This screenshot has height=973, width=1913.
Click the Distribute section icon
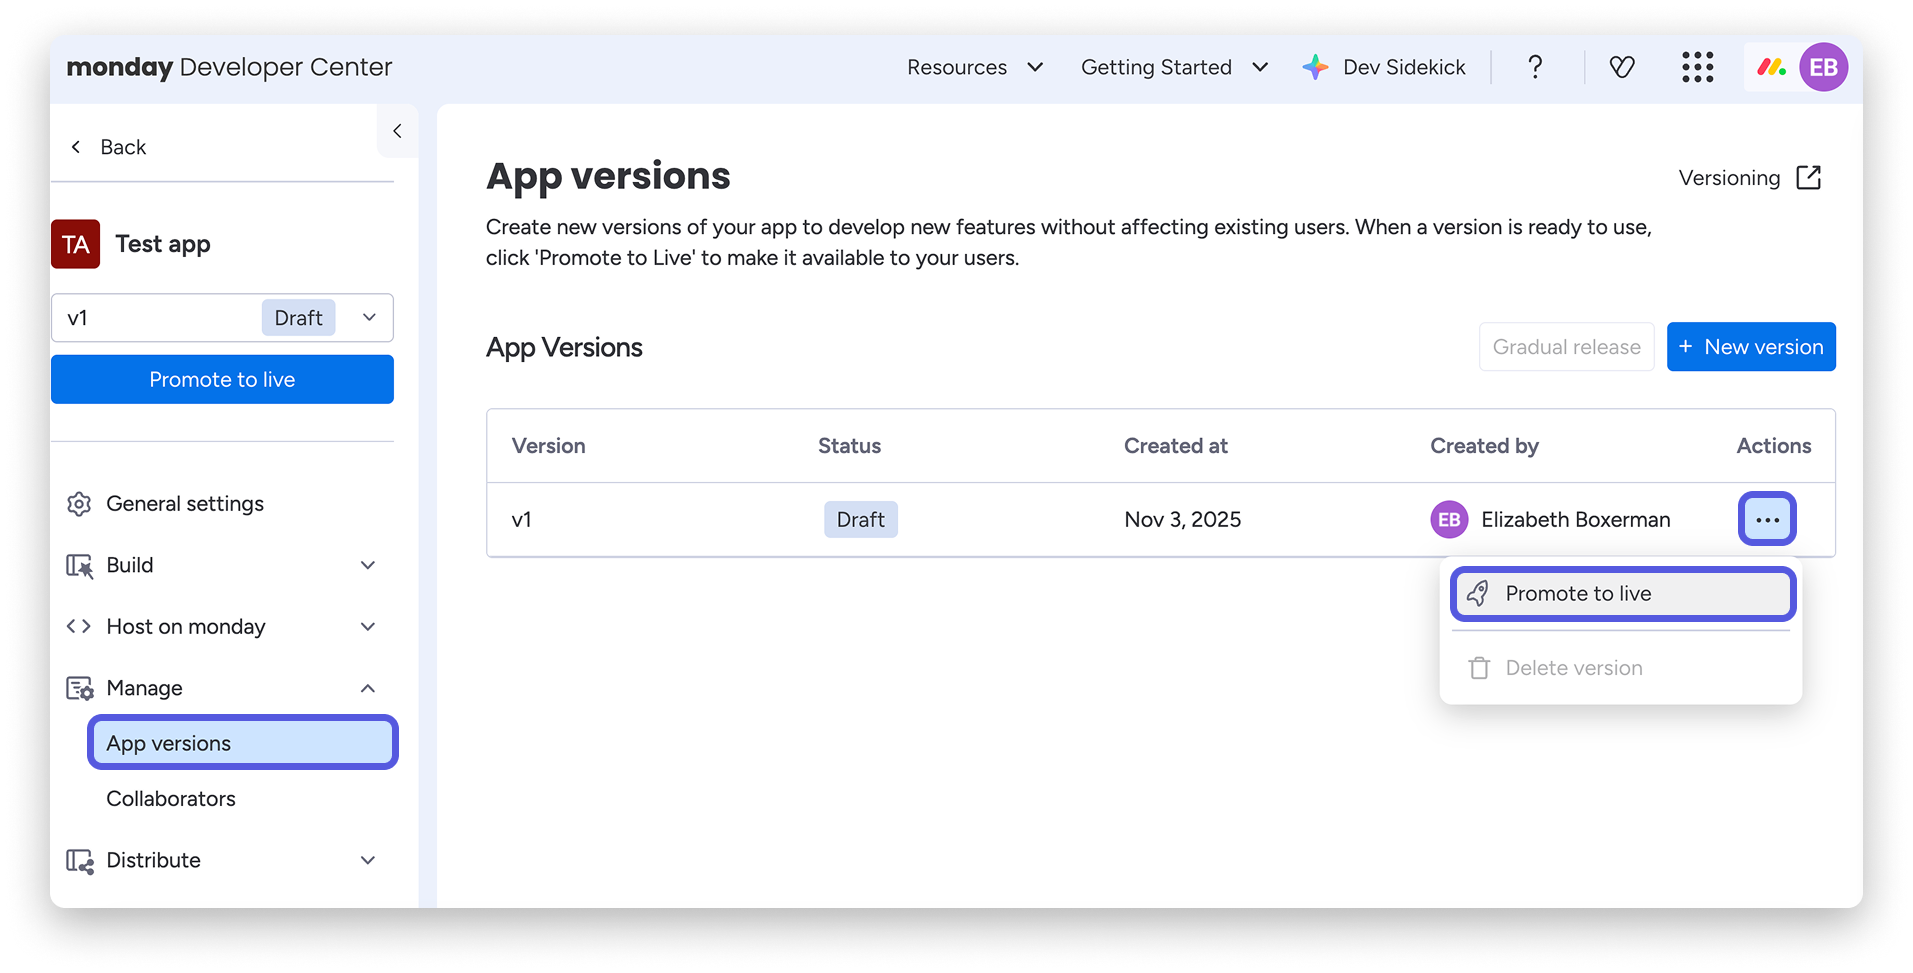tap(79, 861)
